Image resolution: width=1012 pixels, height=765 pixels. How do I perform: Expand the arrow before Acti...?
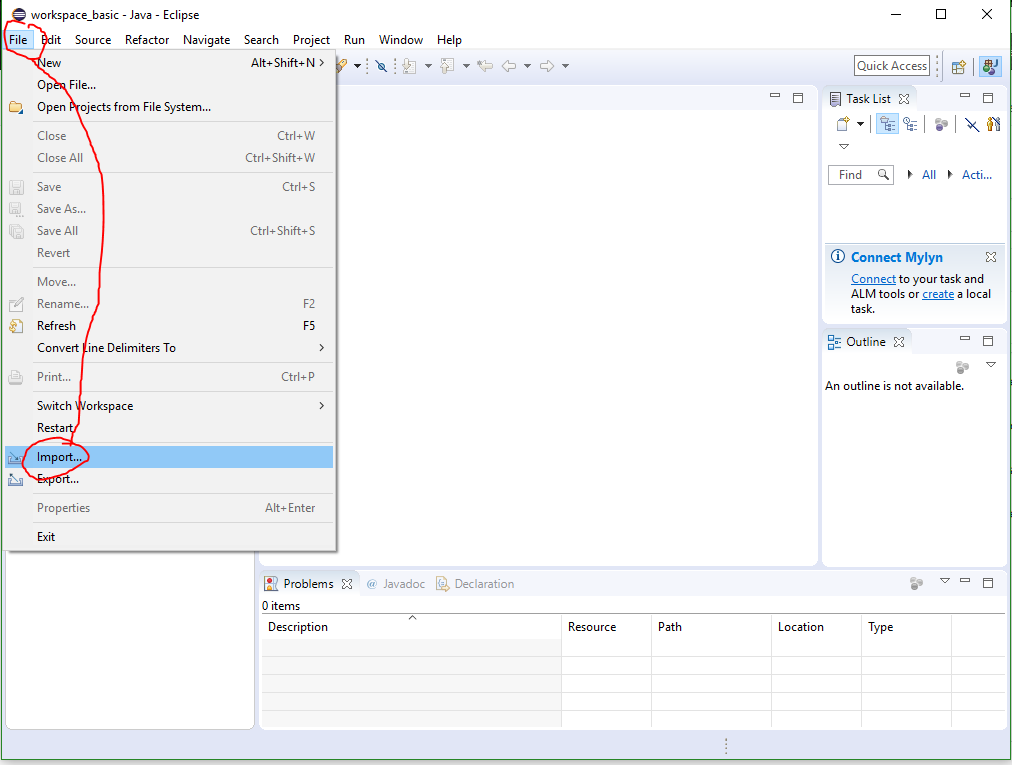click(x=950, y=174)
